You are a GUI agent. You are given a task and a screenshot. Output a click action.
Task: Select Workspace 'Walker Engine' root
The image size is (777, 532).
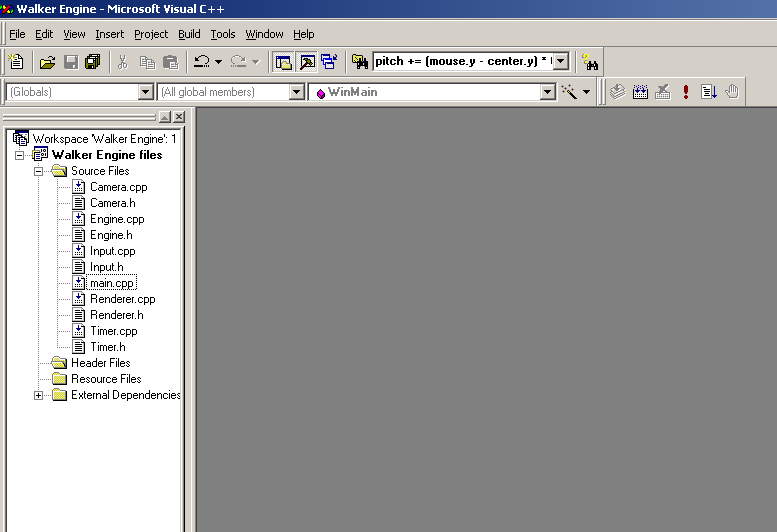click(104, 139)
